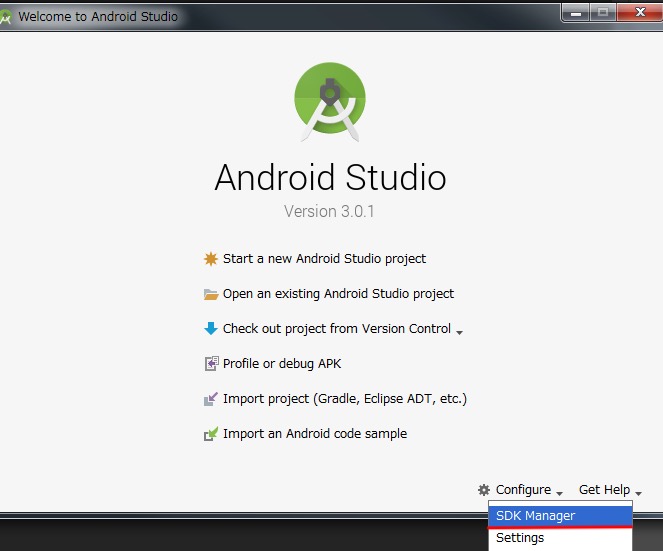Image resolution: width=663 pixels, height=551 pixels.
Task: Choose Settings from Configure menu
Action: click(560, 538)
